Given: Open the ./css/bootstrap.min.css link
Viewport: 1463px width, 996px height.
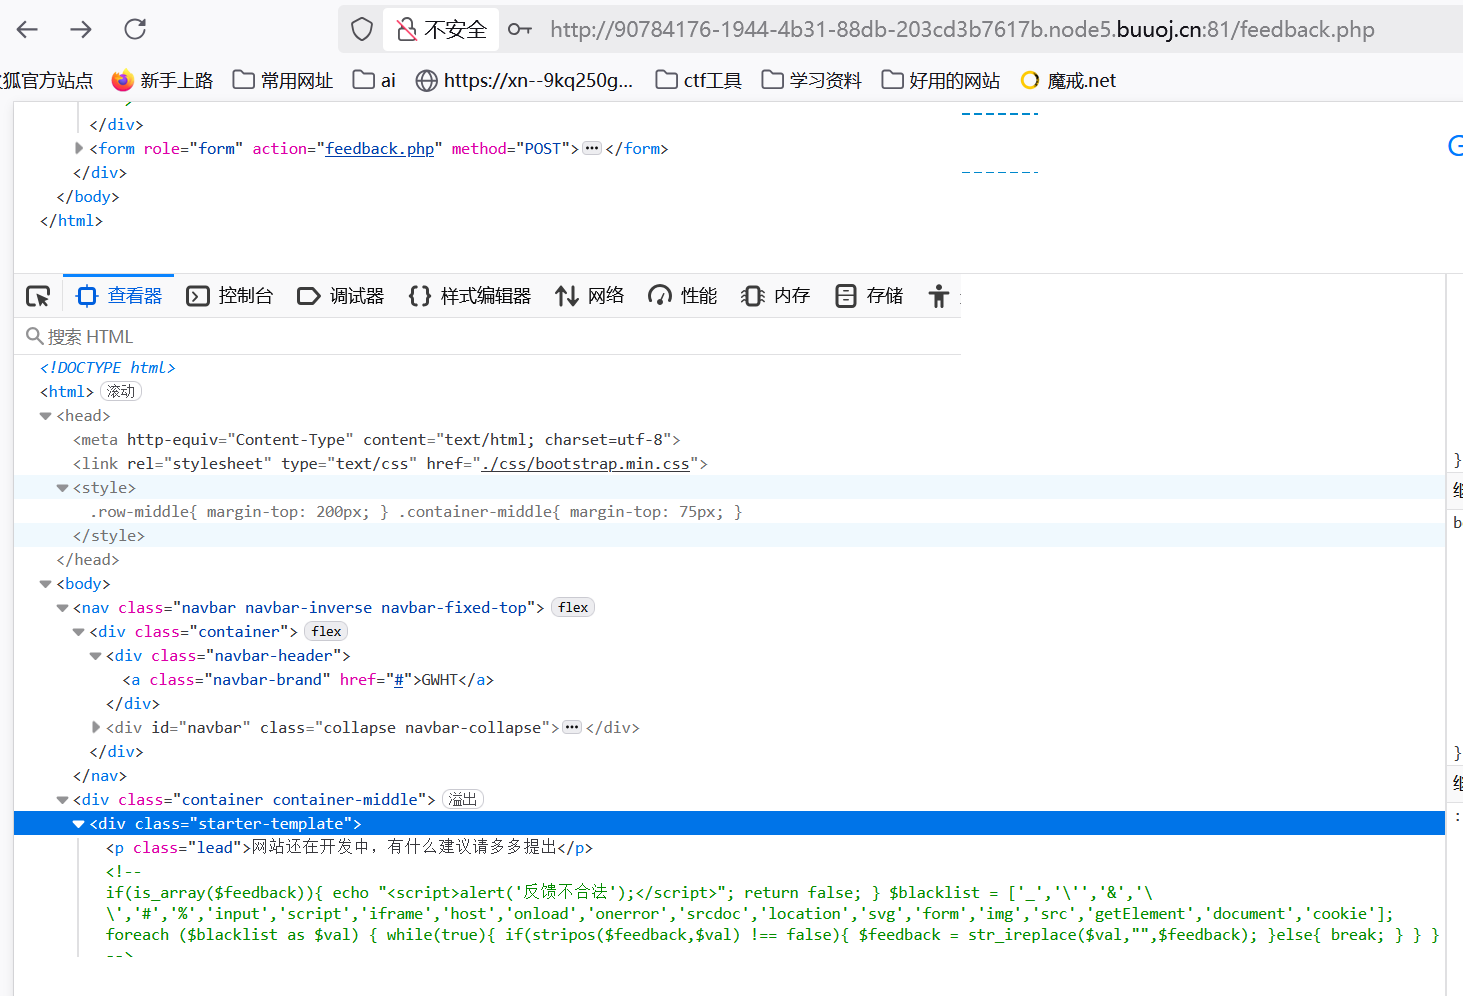Looking at the screenshot, I should [586, 464].
